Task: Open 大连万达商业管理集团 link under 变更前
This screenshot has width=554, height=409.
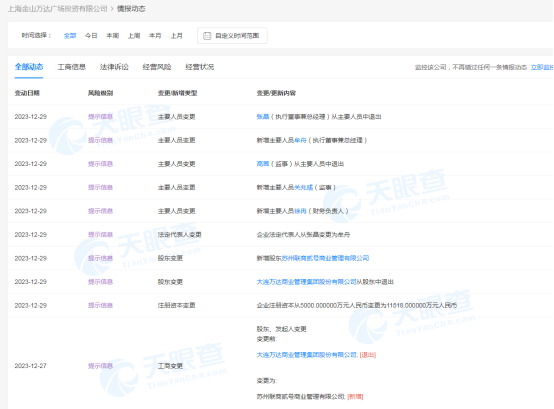Action: [x=306, y=355]
